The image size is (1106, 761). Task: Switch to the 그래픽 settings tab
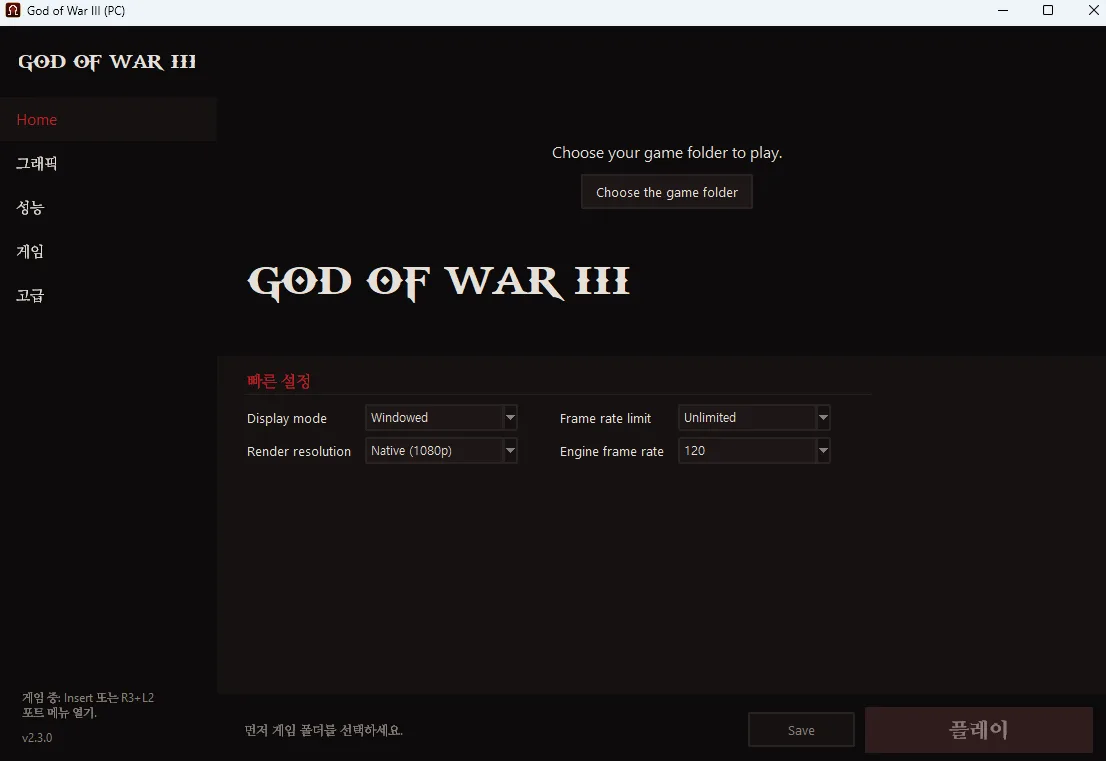point(108,164)
